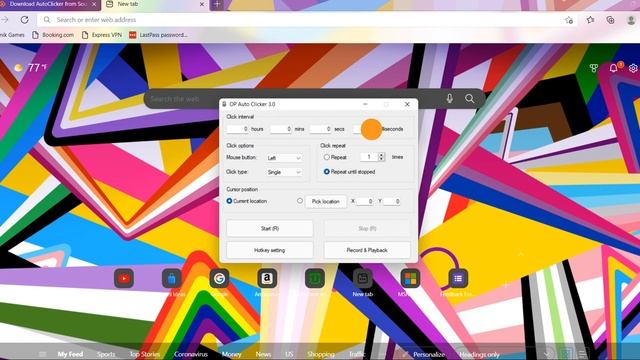
Task: Open the YouTube quick link tile
Action: [124, 279]
